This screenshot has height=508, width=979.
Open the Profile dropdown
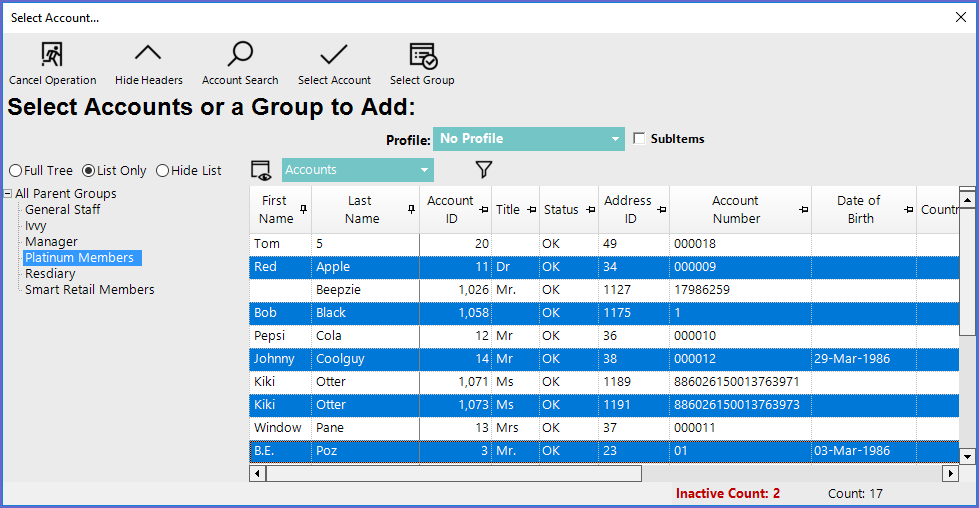coord(615,139)
